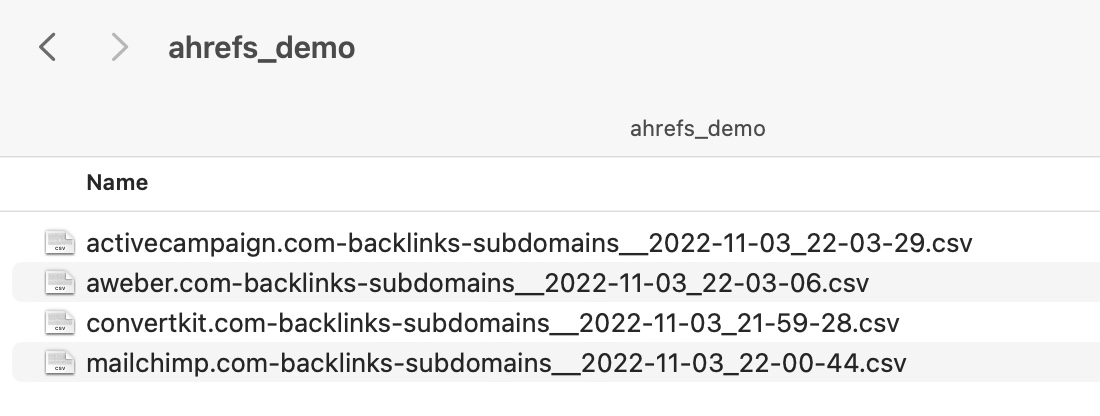
Task: Click empty row space right of mailchimp filename
Action: pyautogui.click(x=1003, y=363)
